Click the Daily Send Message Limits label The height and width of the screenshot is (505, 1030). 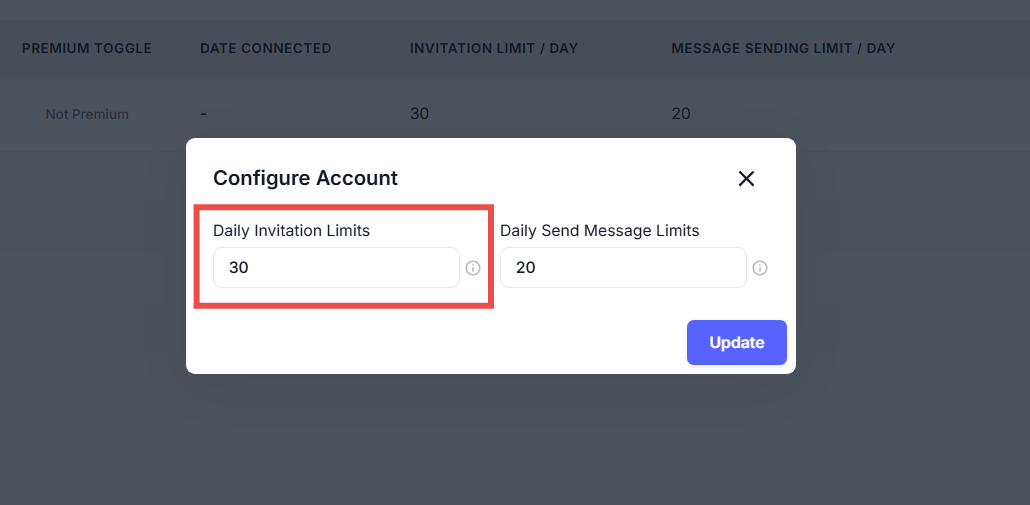click(x=599, y=231)
